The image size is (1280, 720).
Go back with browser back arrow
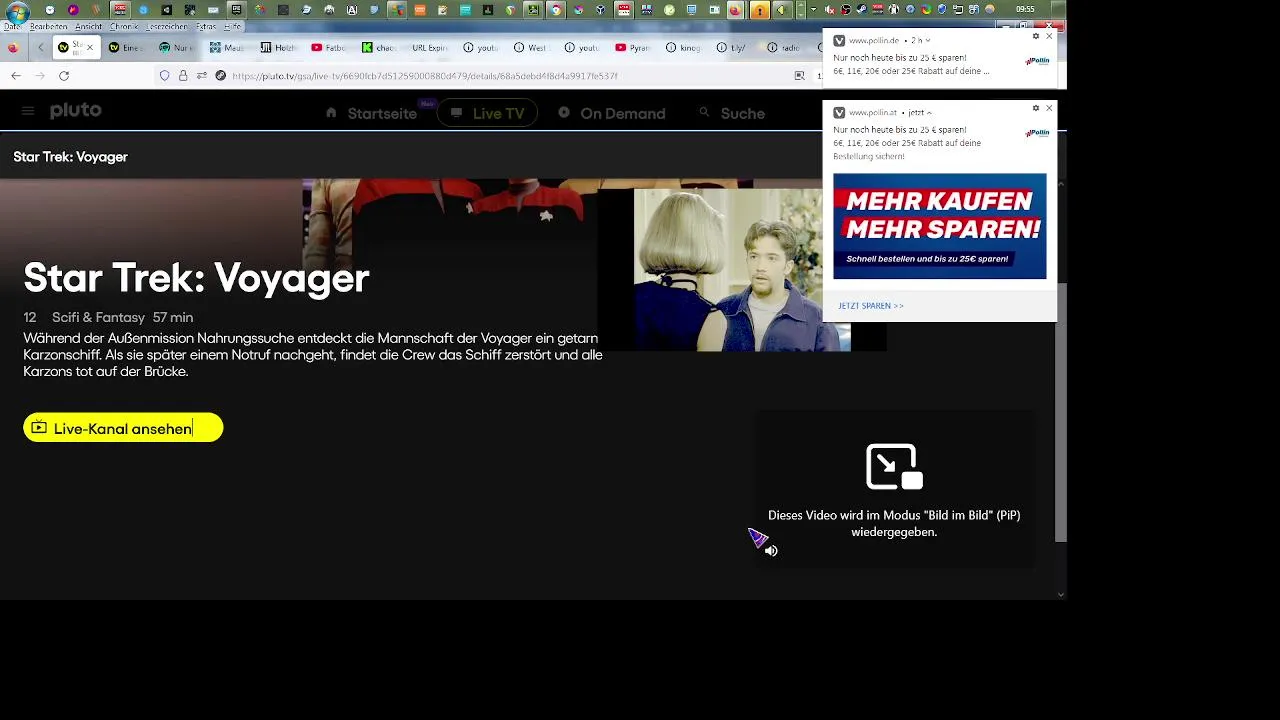[15, 76]
